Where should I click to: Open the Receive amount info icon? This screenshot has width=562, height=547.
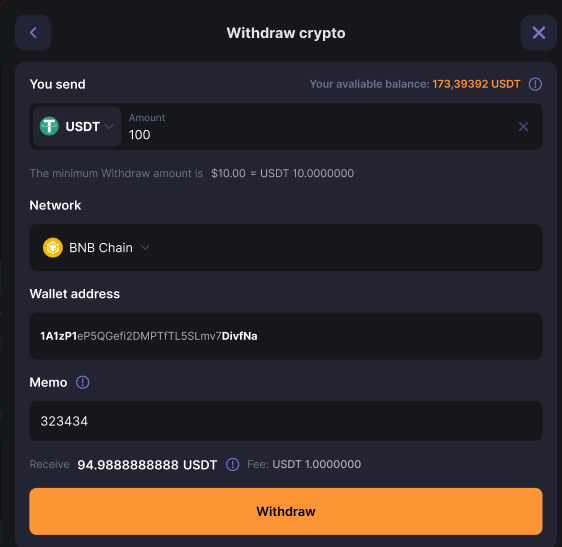point(232,464)
